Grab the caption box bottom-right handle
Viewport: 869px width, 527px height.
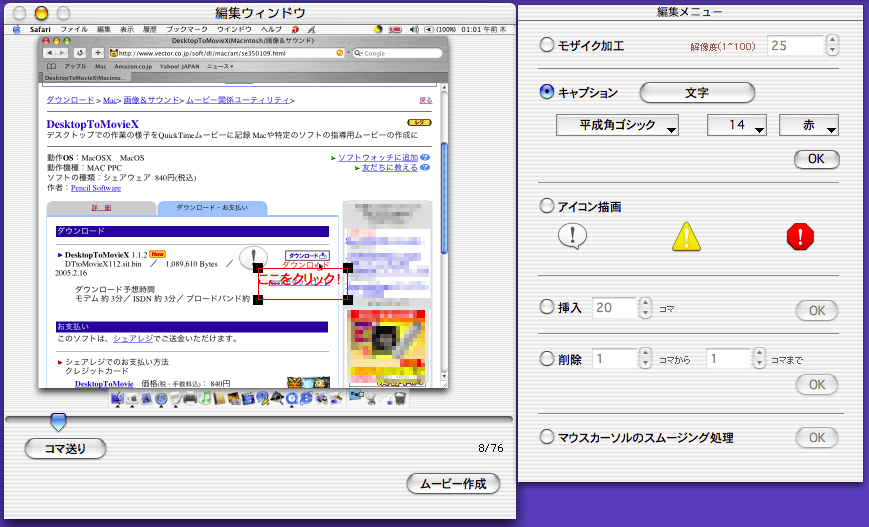[x=347, y=300]
